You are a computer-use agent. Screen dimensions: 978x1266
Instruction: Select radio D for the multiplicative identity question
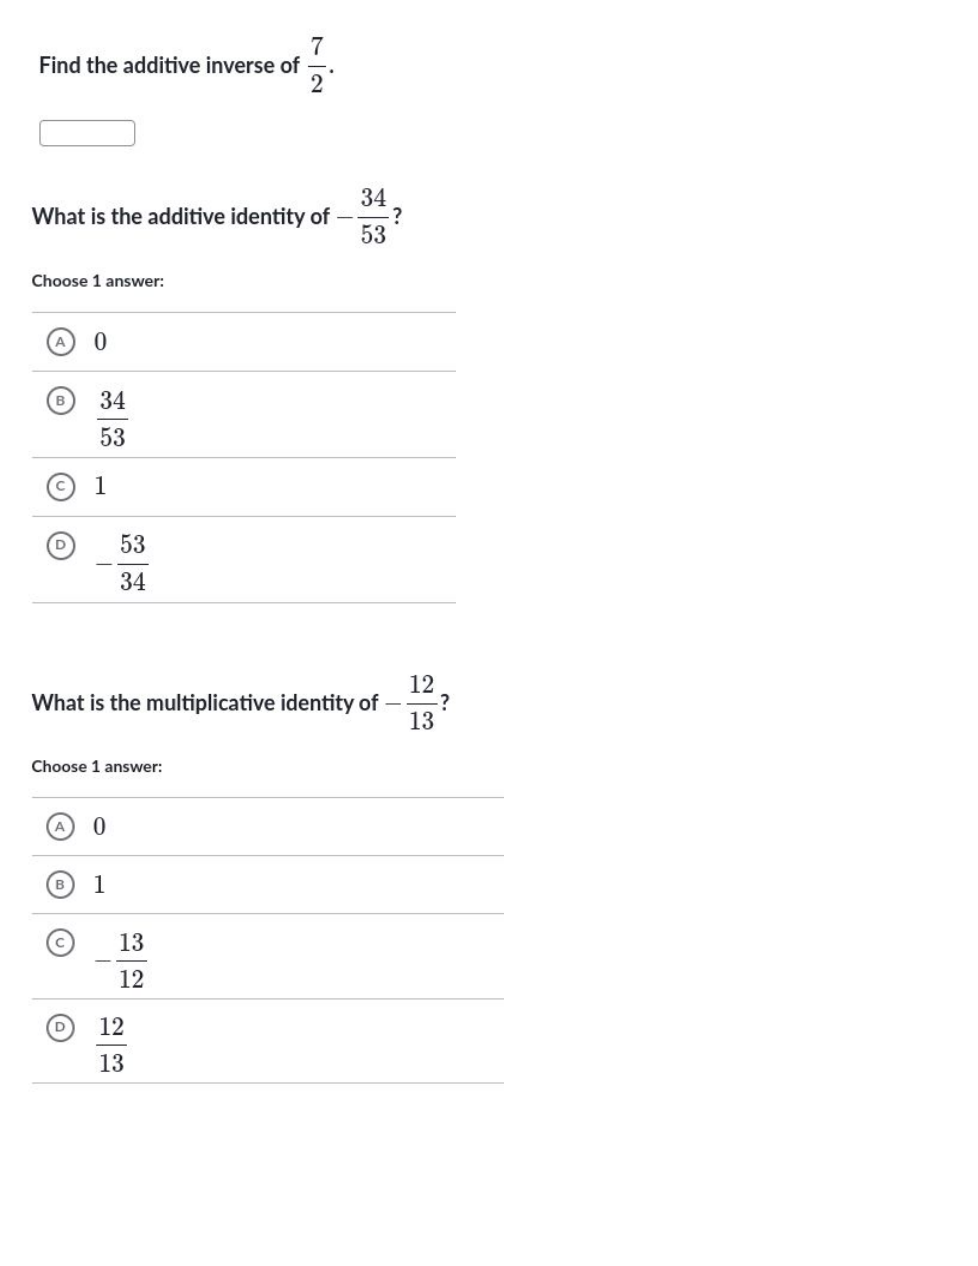click(x=61, y=1027)
